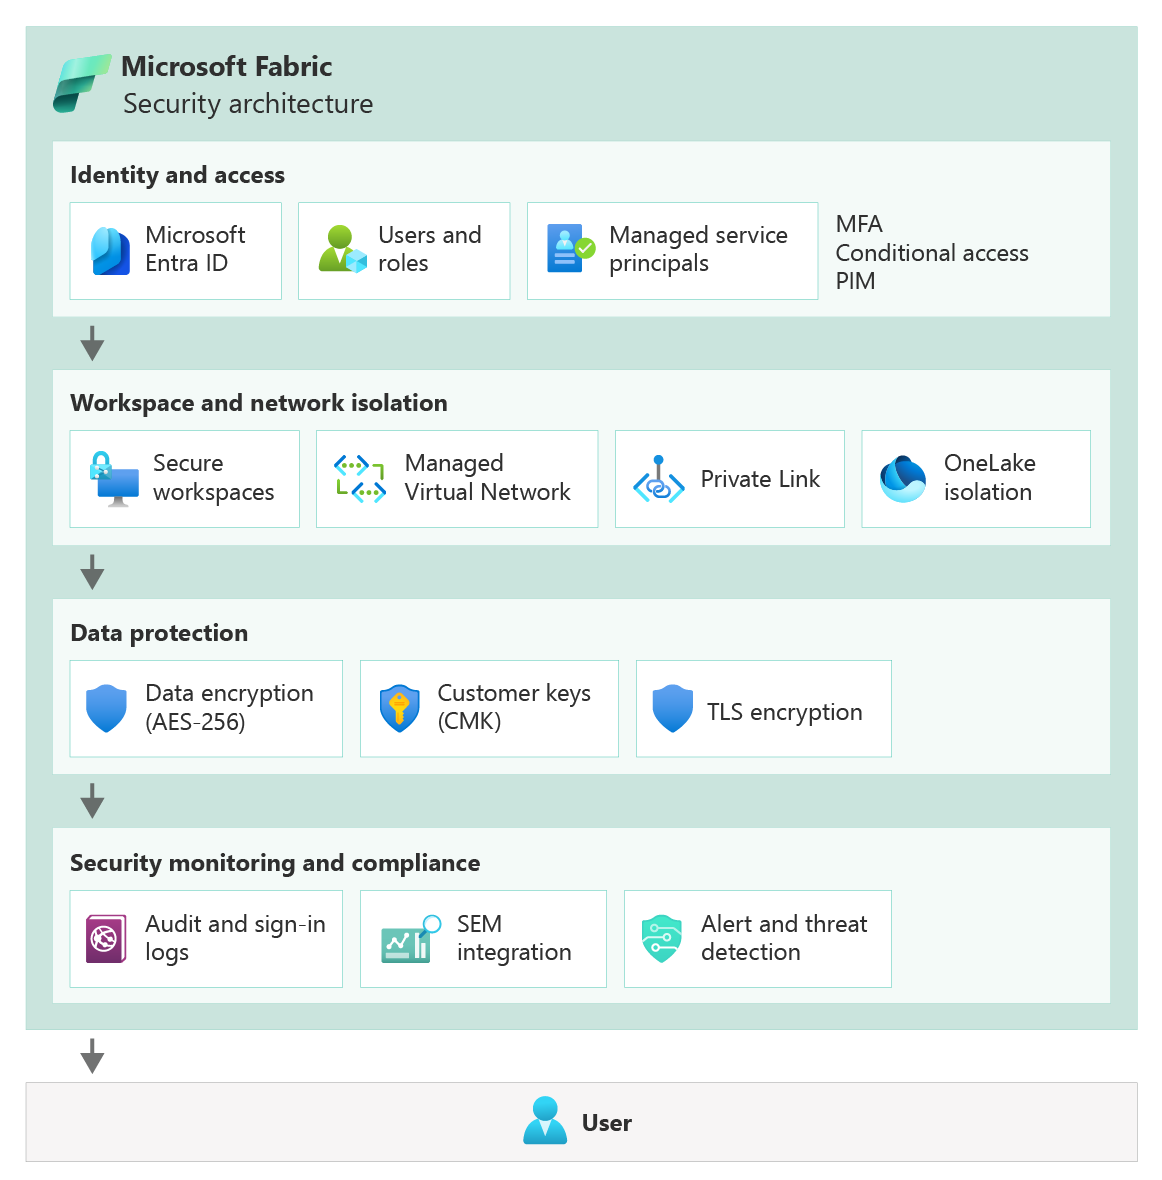This screenshot has height=1180, width=1162.
Task: Click the Data encryption shield icon
Action: point(106,708)
